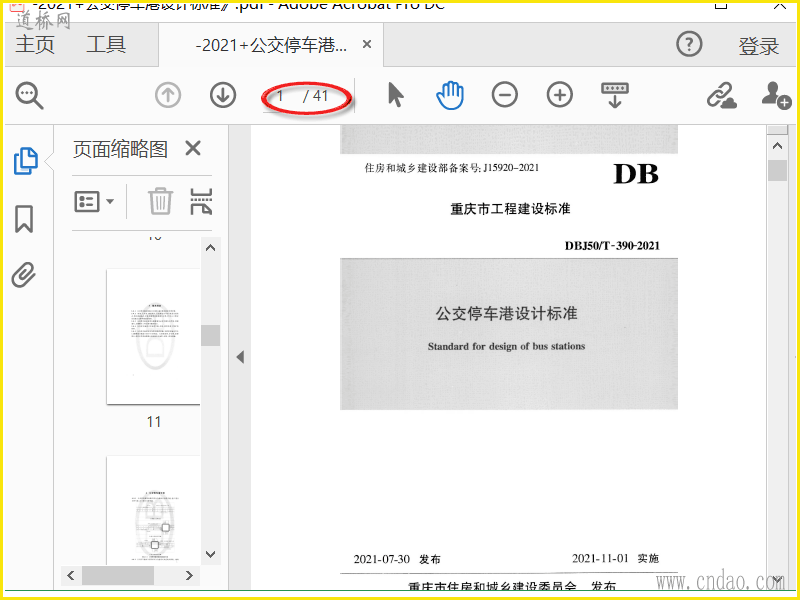The width and height of the screenshot is (800, 600).
Task: Go to previous page with up arrow
Action: (168, 95)
